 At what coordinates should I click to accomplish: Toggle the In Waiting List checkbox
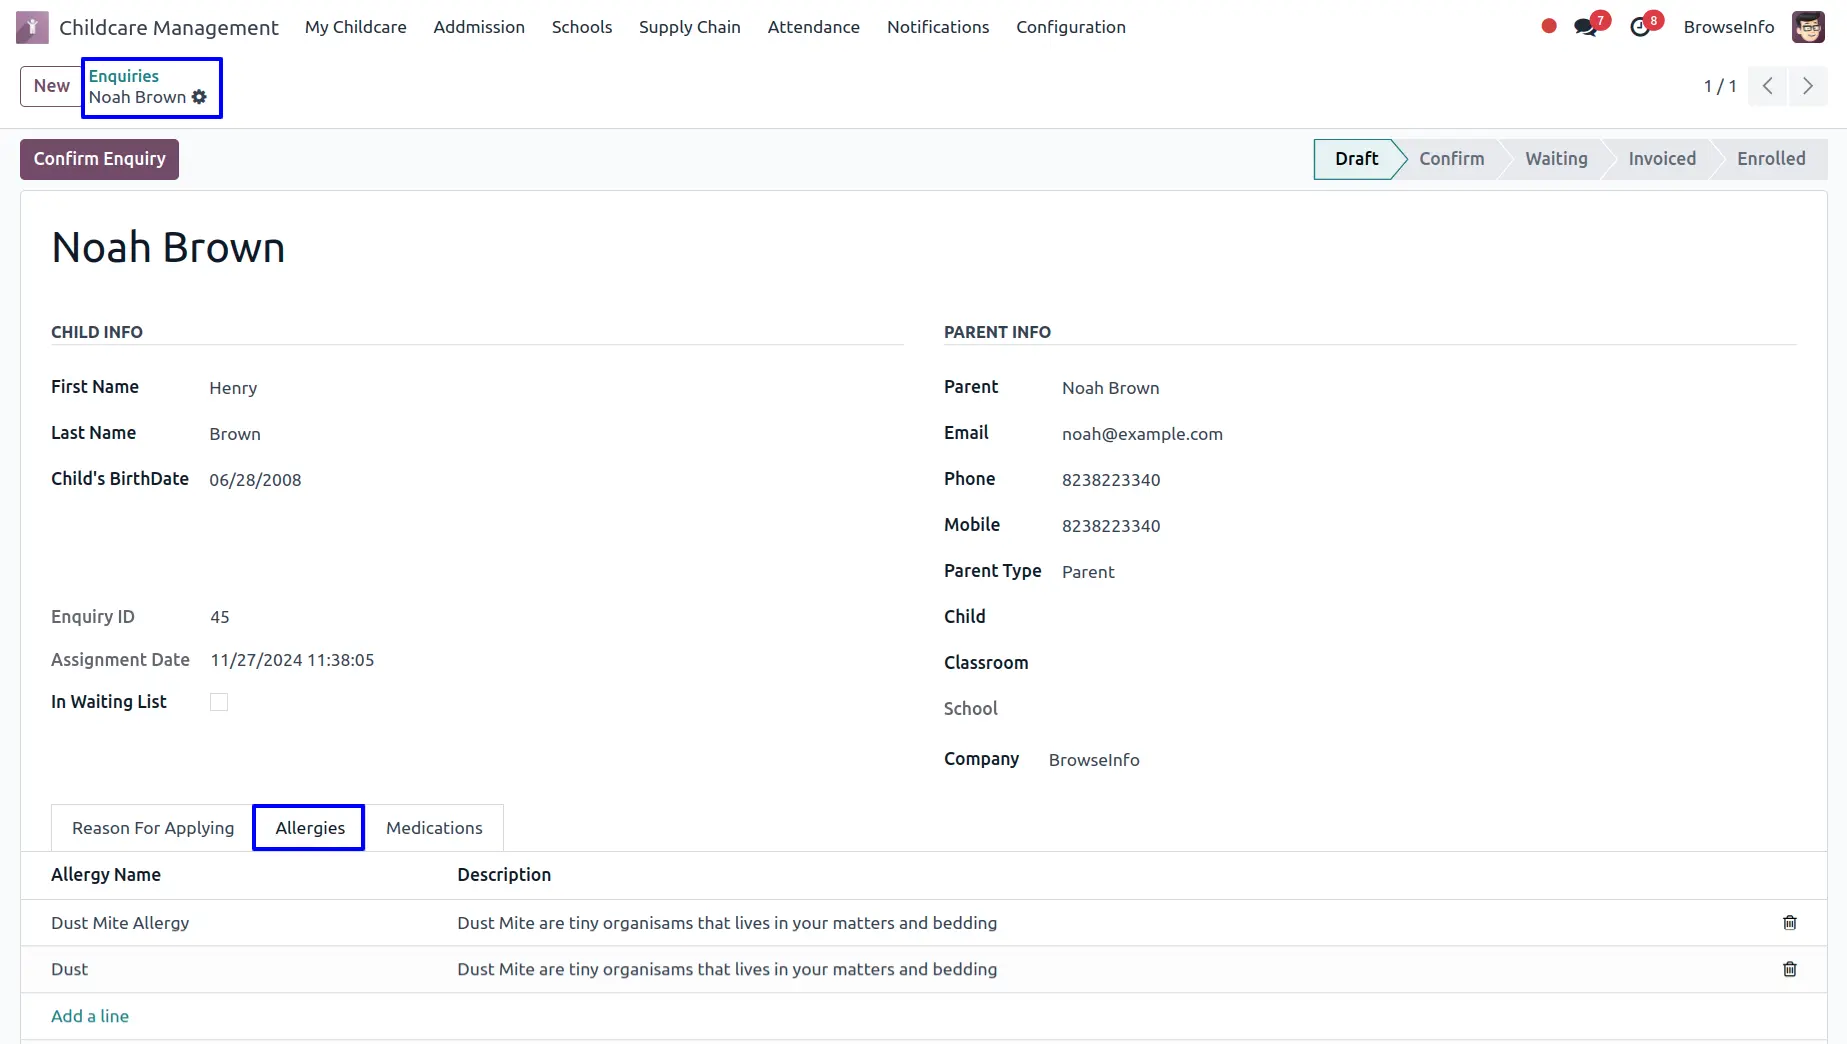pyautogui.click(x=219, y=702)
